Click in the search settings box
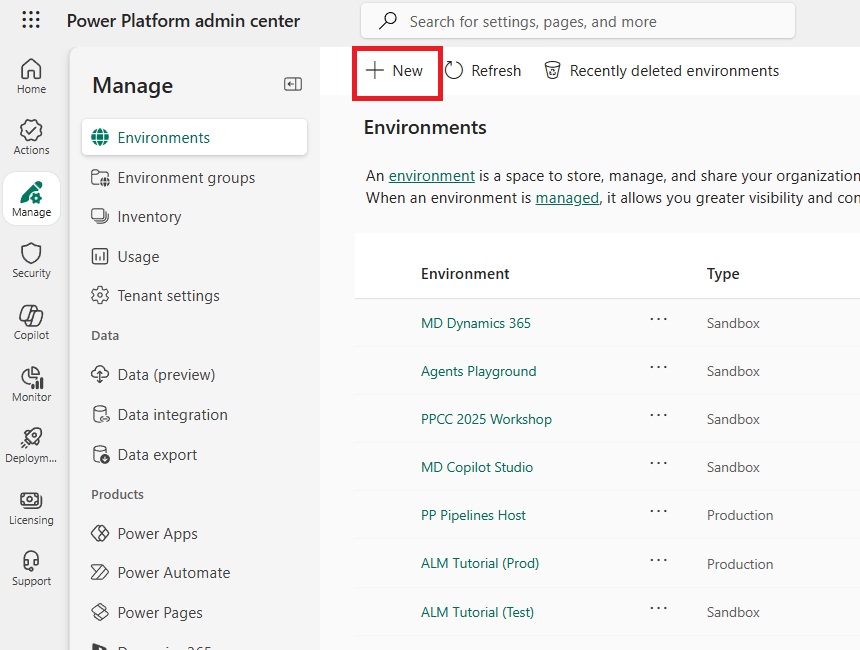The width and height of the screenshot is (860, 650). pos(578,21)
